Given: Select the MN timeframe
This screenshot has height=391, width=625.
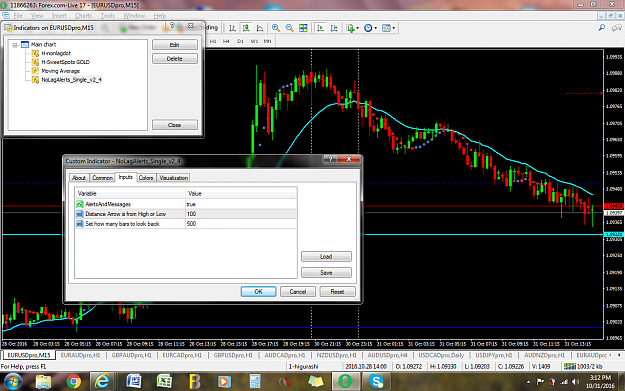Looking at the screenshot, I should tap(267, 41).
